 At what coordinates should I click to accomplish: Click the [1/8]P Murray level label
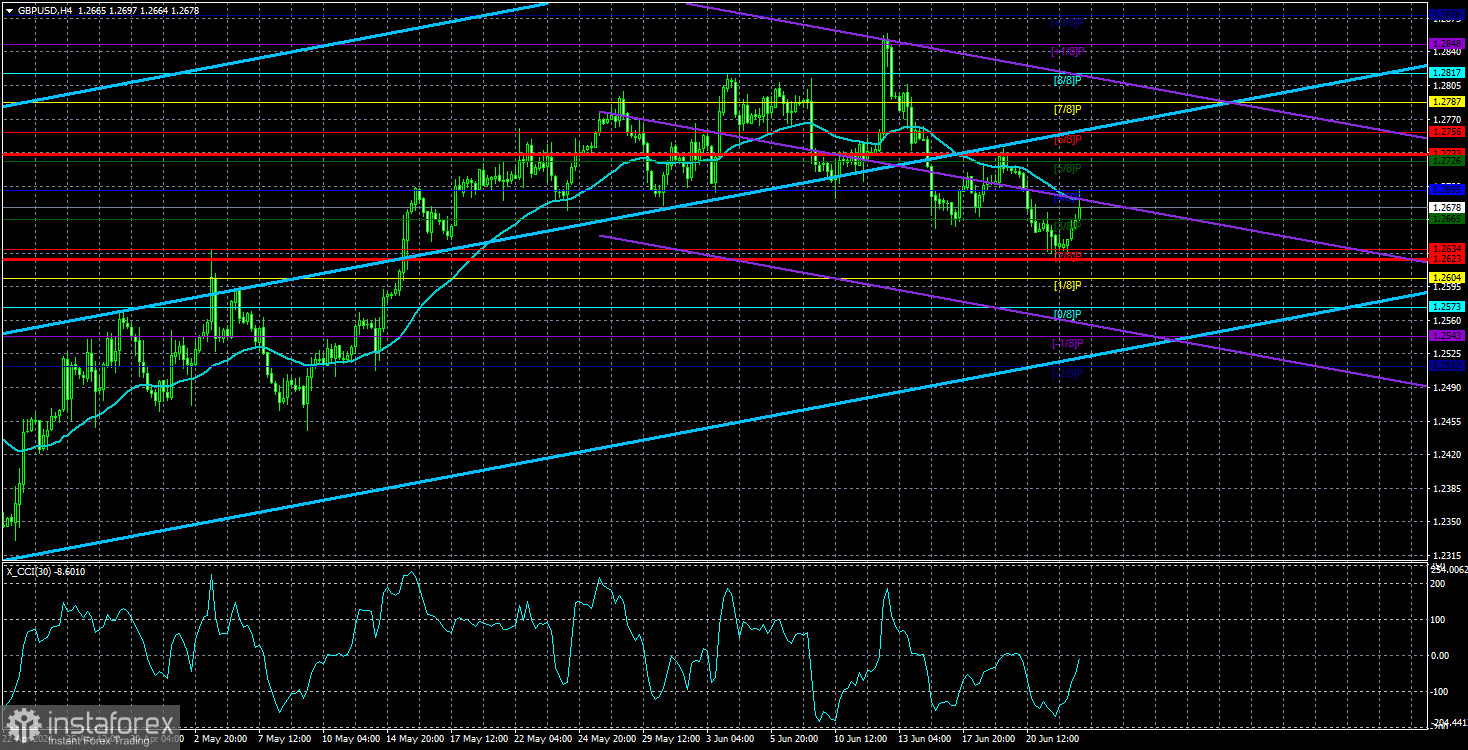tap(1069, 285)
